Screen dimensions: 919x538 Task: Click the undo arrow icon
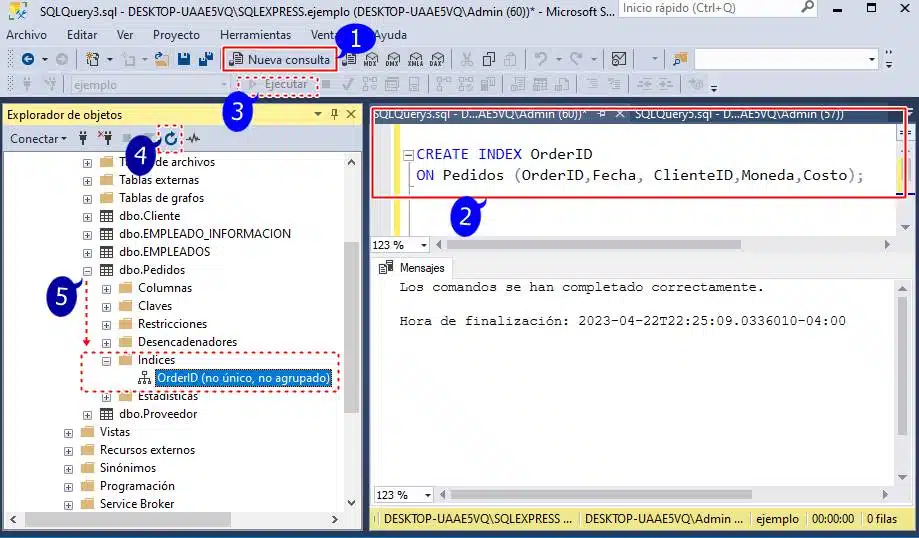tap(541, 59)
